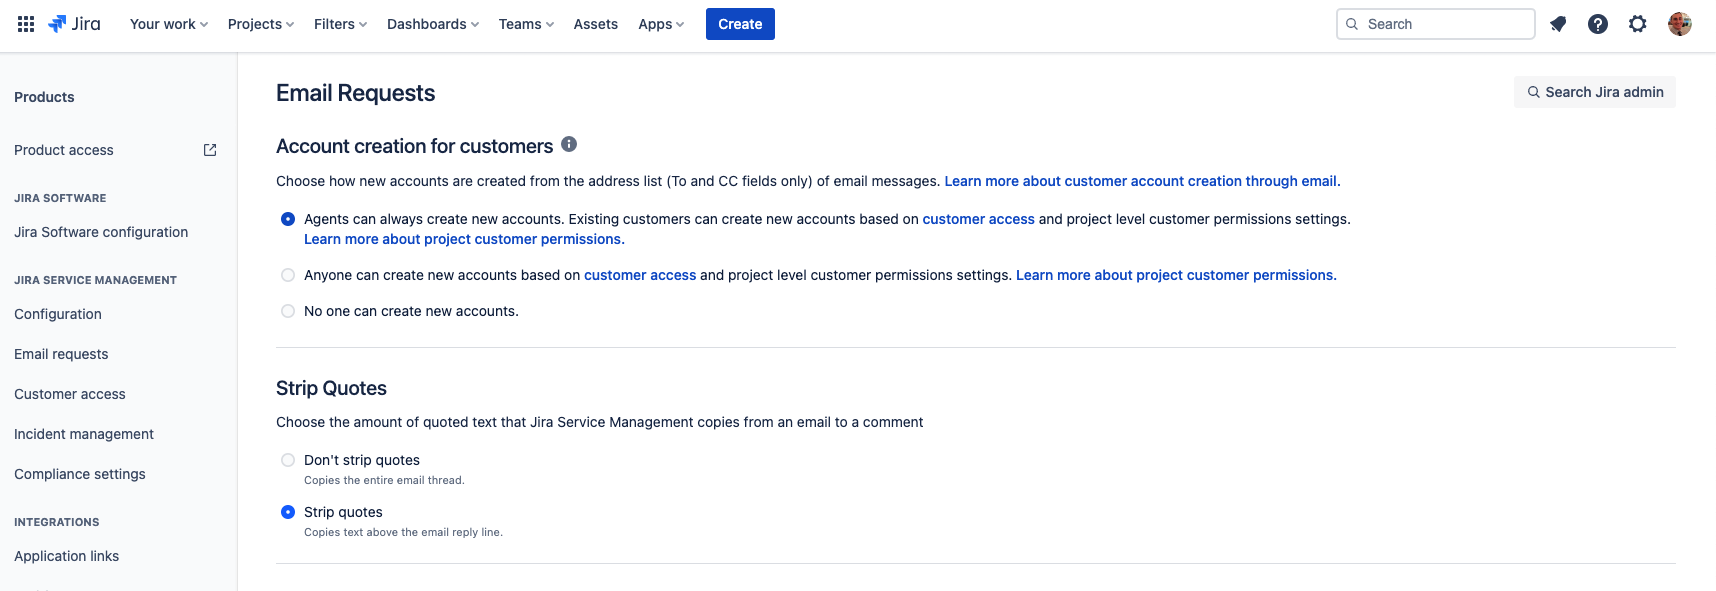Image resolution: width=1716 pixels, height=591 pixels.
Task: Click the Email Requests page heading
Action: pos(355,93)
